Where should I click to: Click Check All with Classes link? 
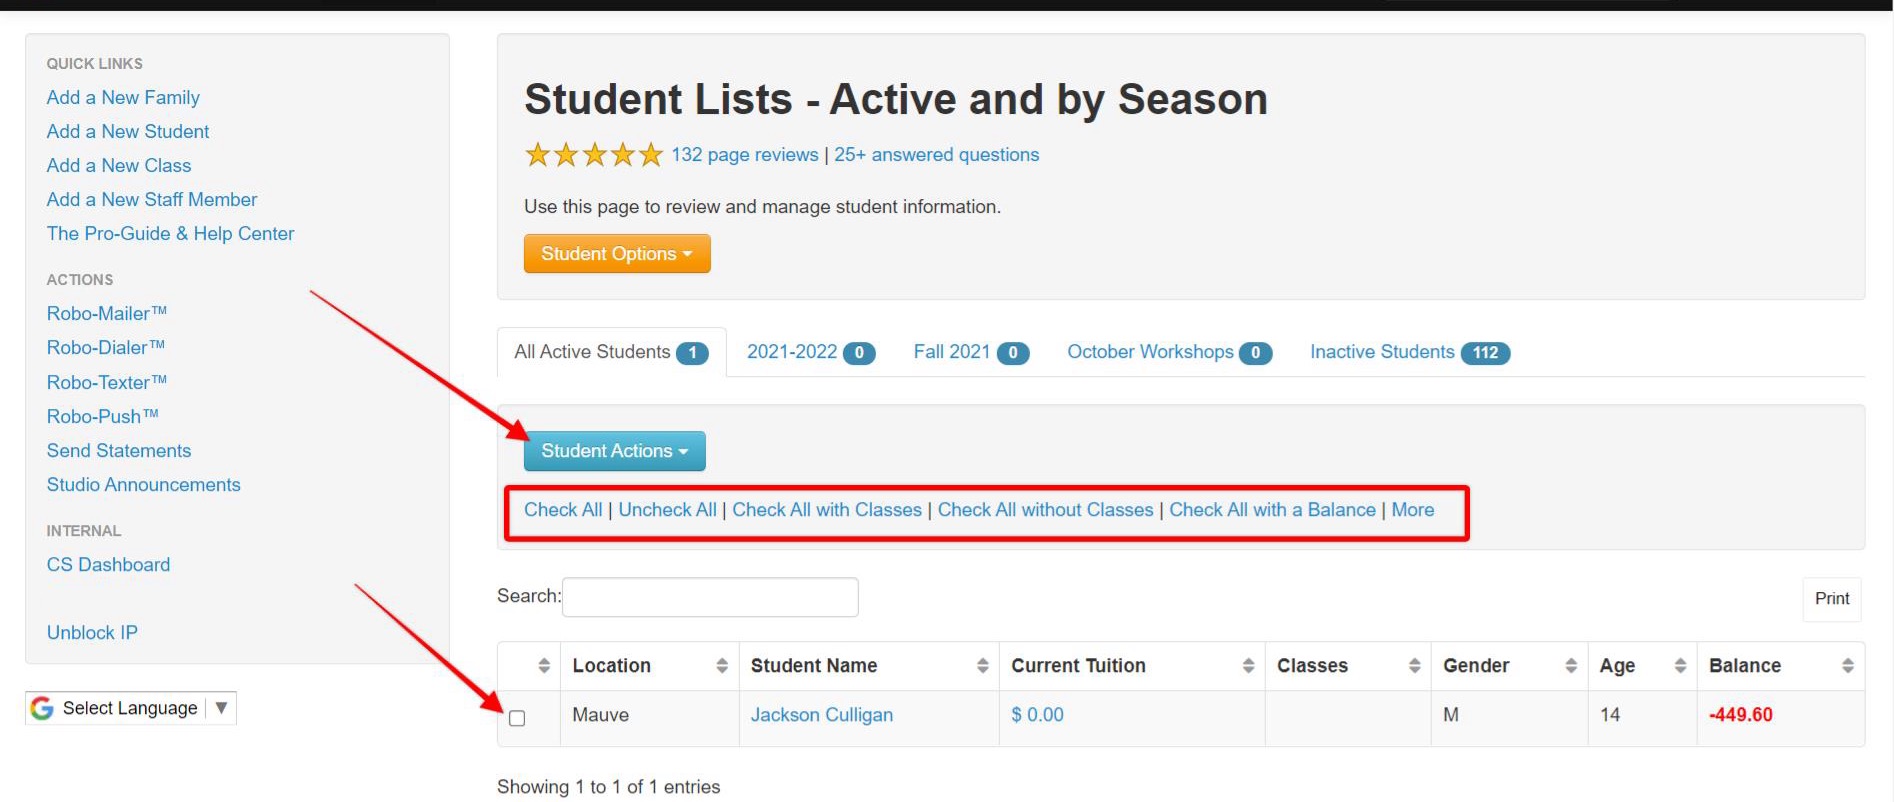(x=827, y=510)
